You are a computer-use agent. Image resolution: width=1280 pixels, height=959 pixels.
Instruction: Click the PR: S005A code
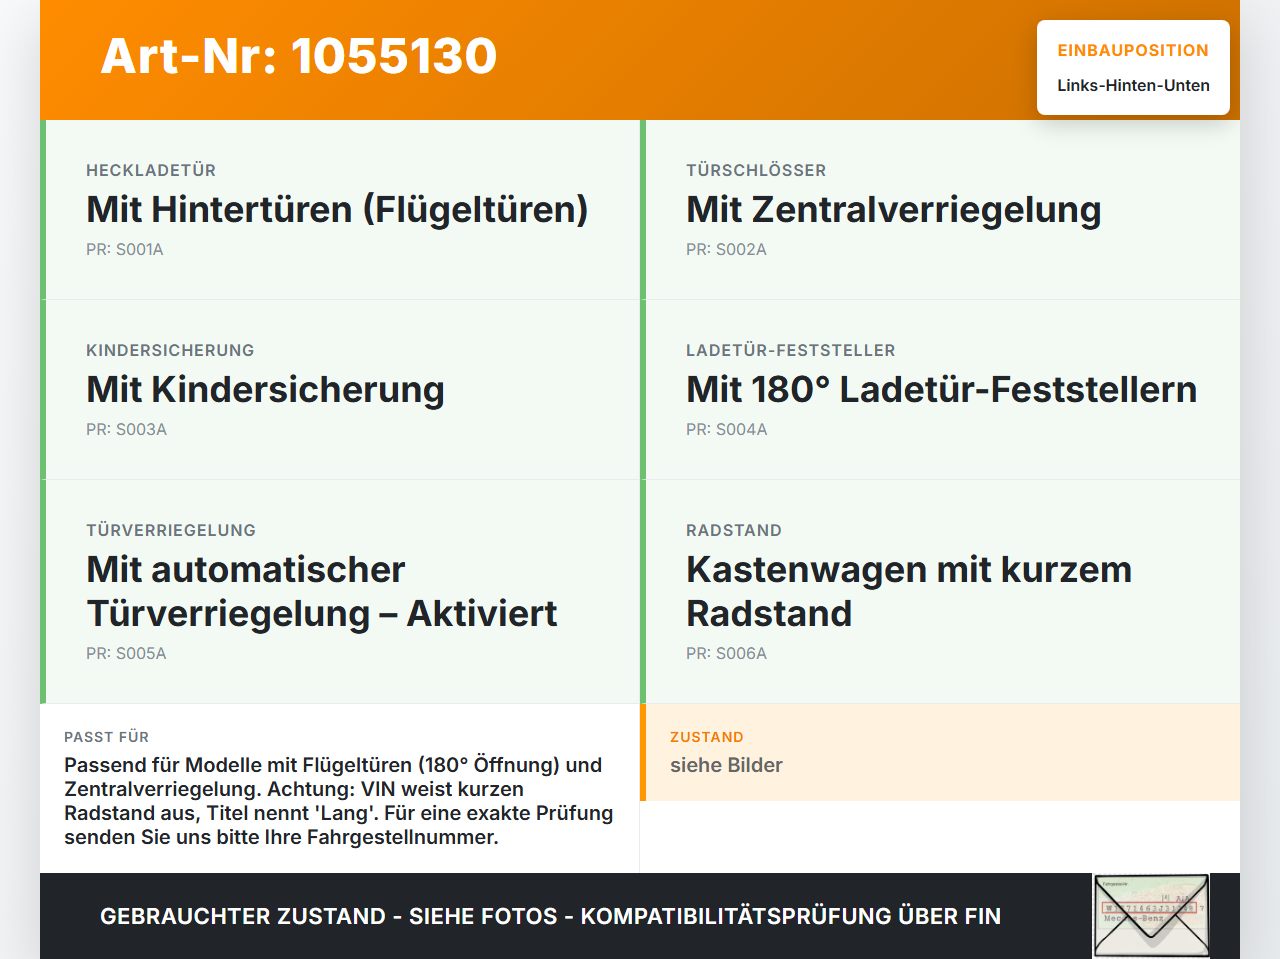pyautogui.click(x=126, y=654)
